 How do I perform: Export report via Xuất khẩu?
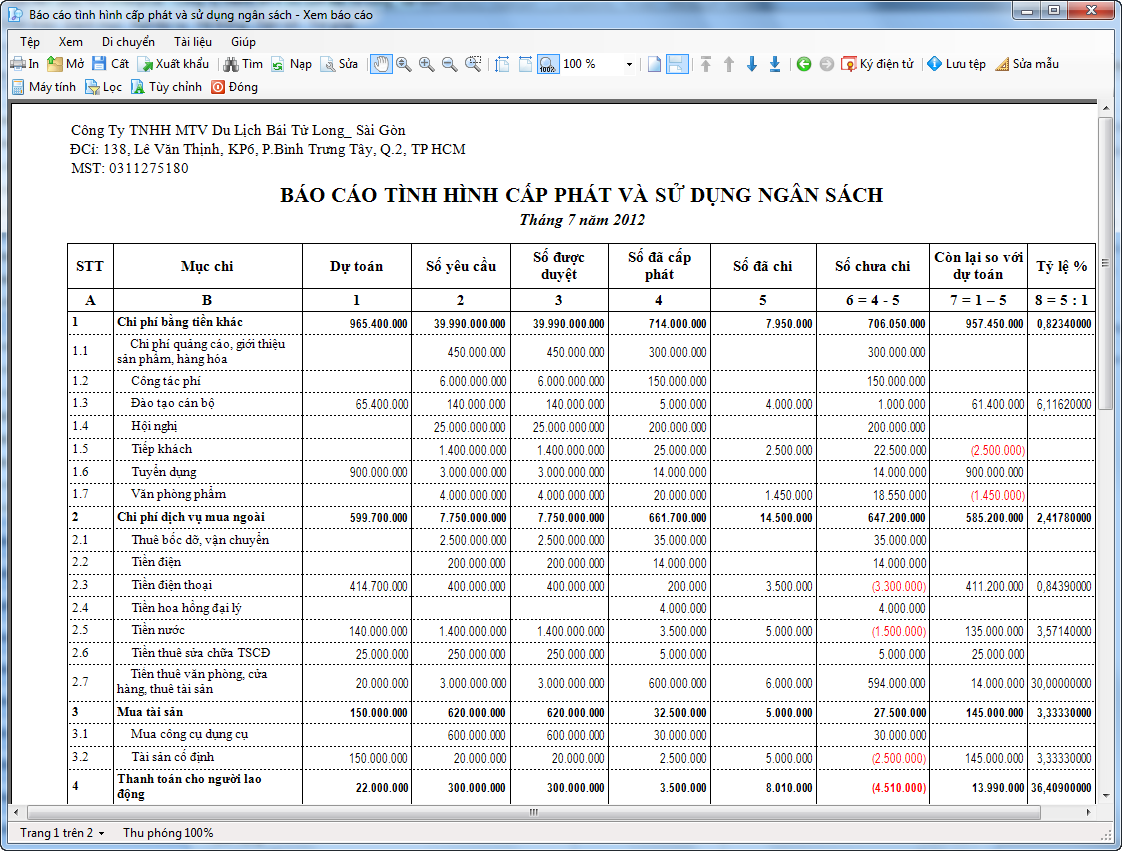pos(174,64)
